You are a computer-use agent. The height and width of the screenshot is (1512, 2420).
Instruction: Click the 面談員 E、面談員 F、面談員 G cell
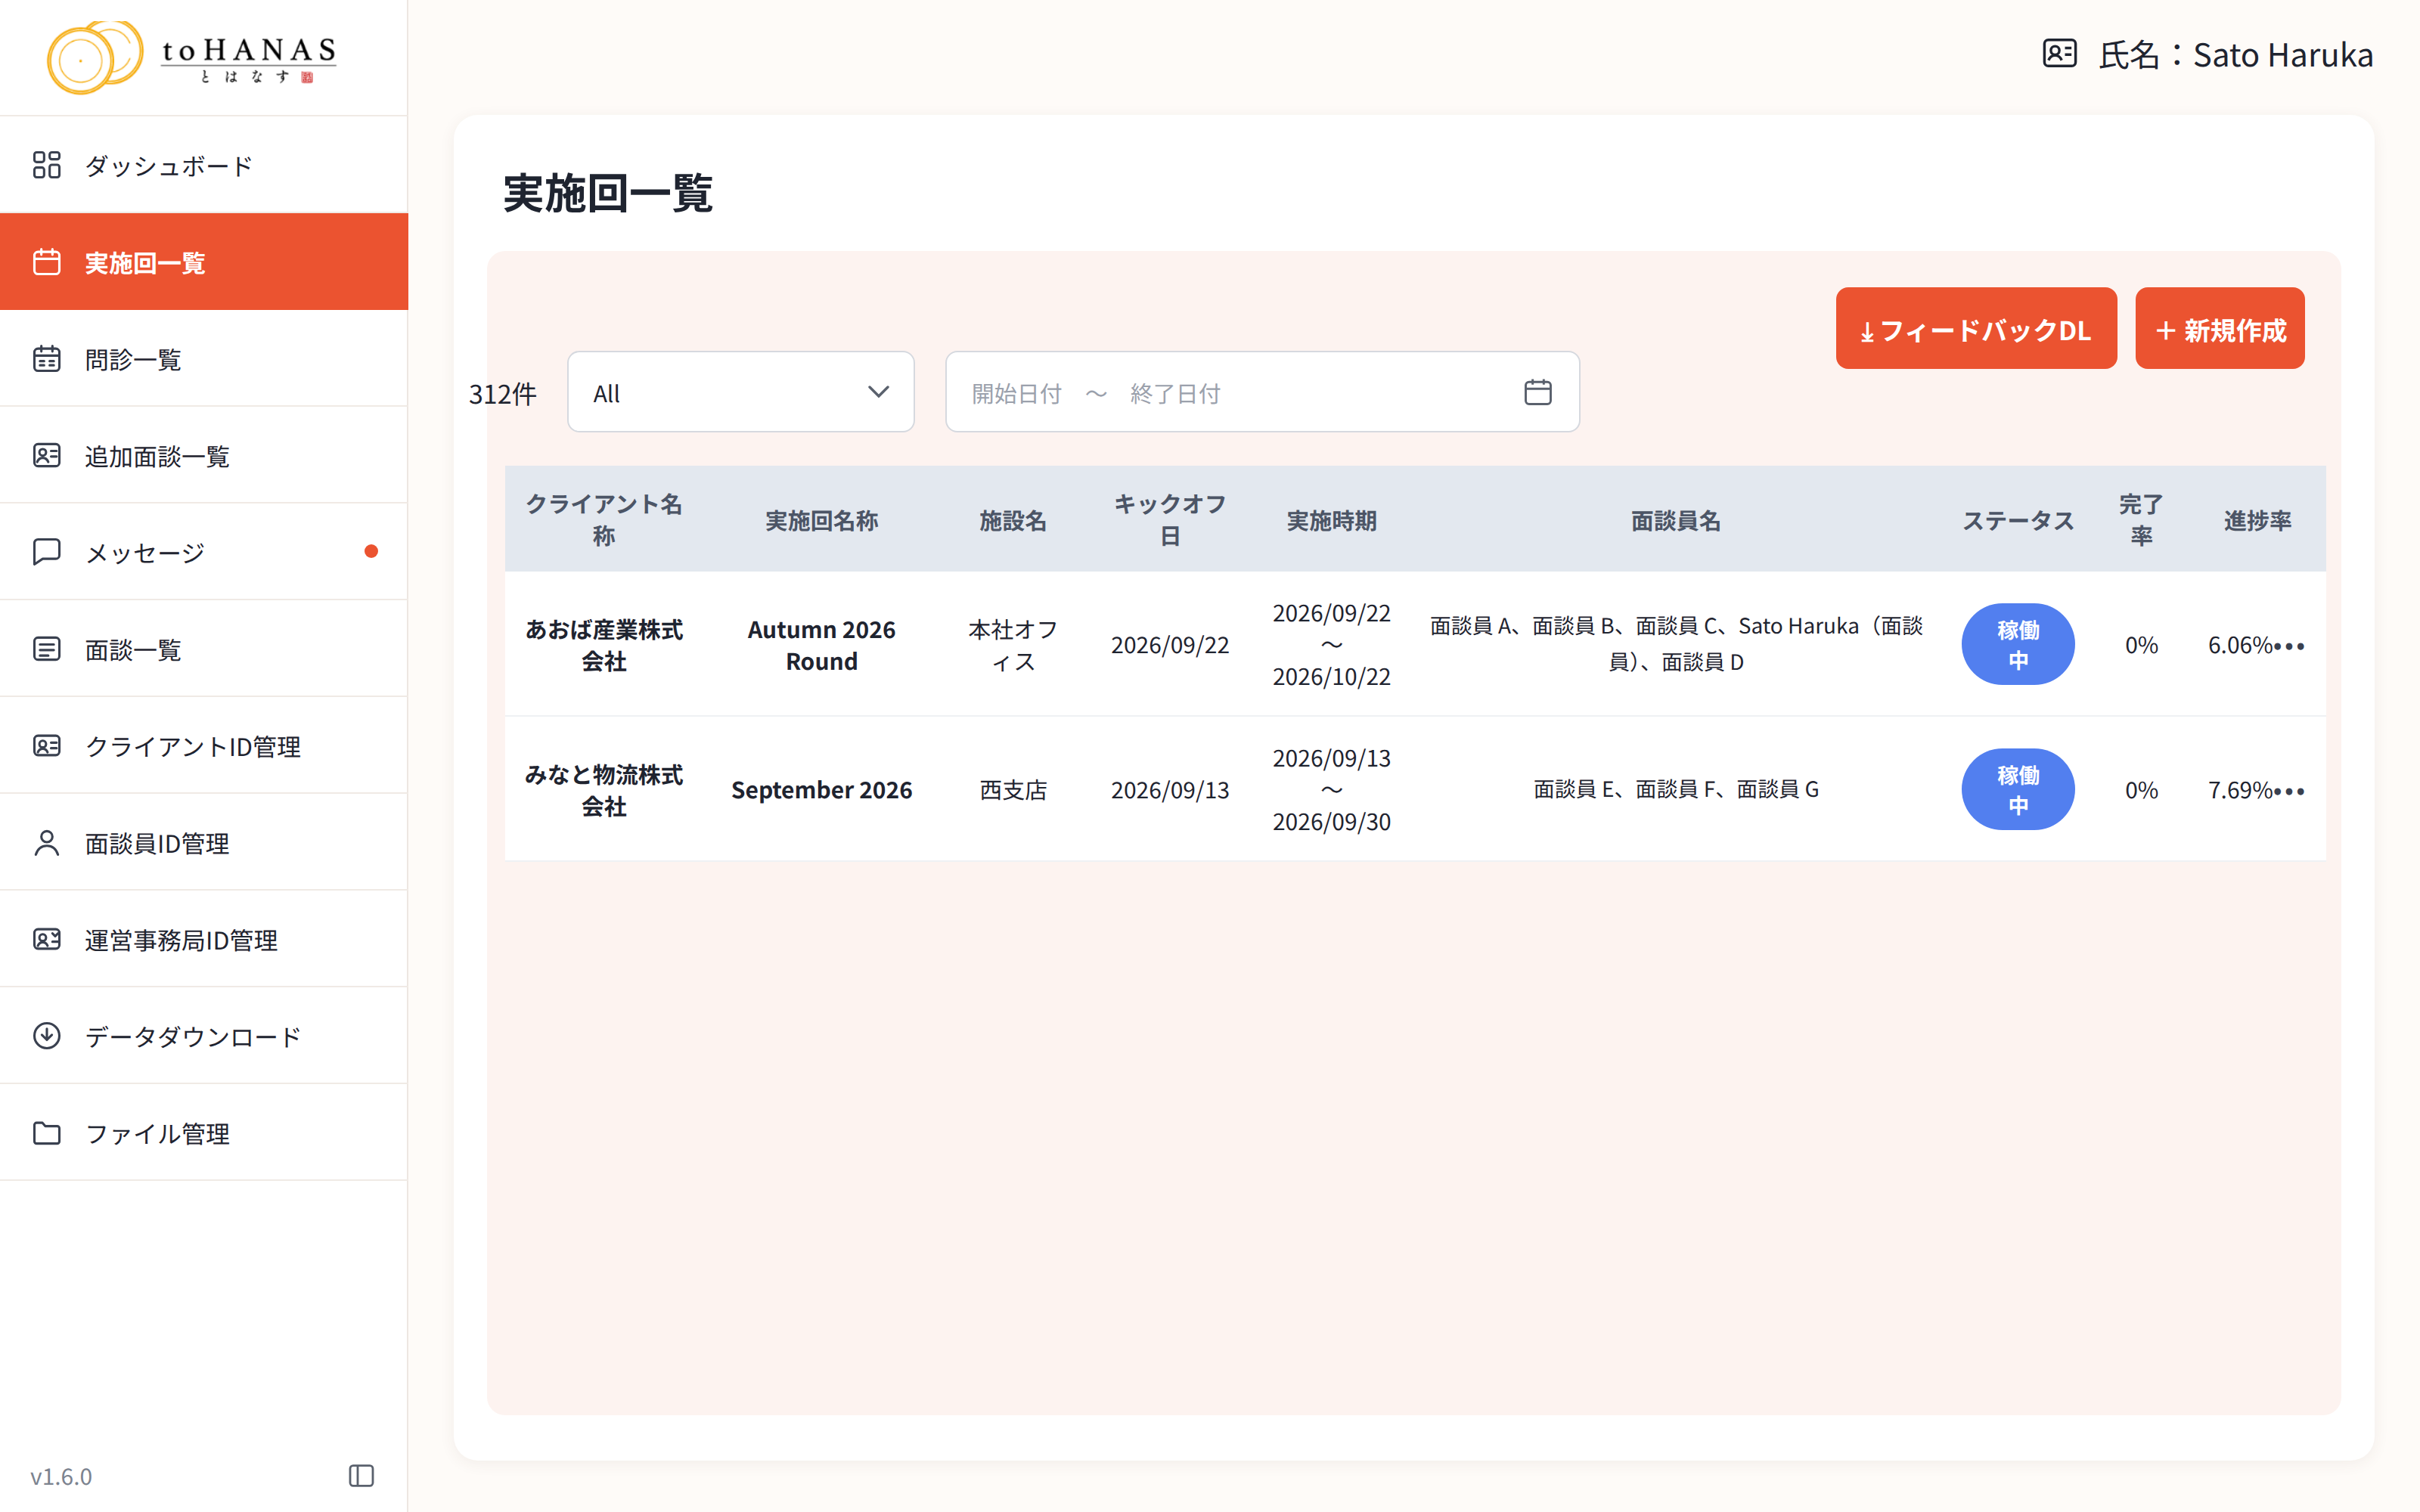point(1676,790)
